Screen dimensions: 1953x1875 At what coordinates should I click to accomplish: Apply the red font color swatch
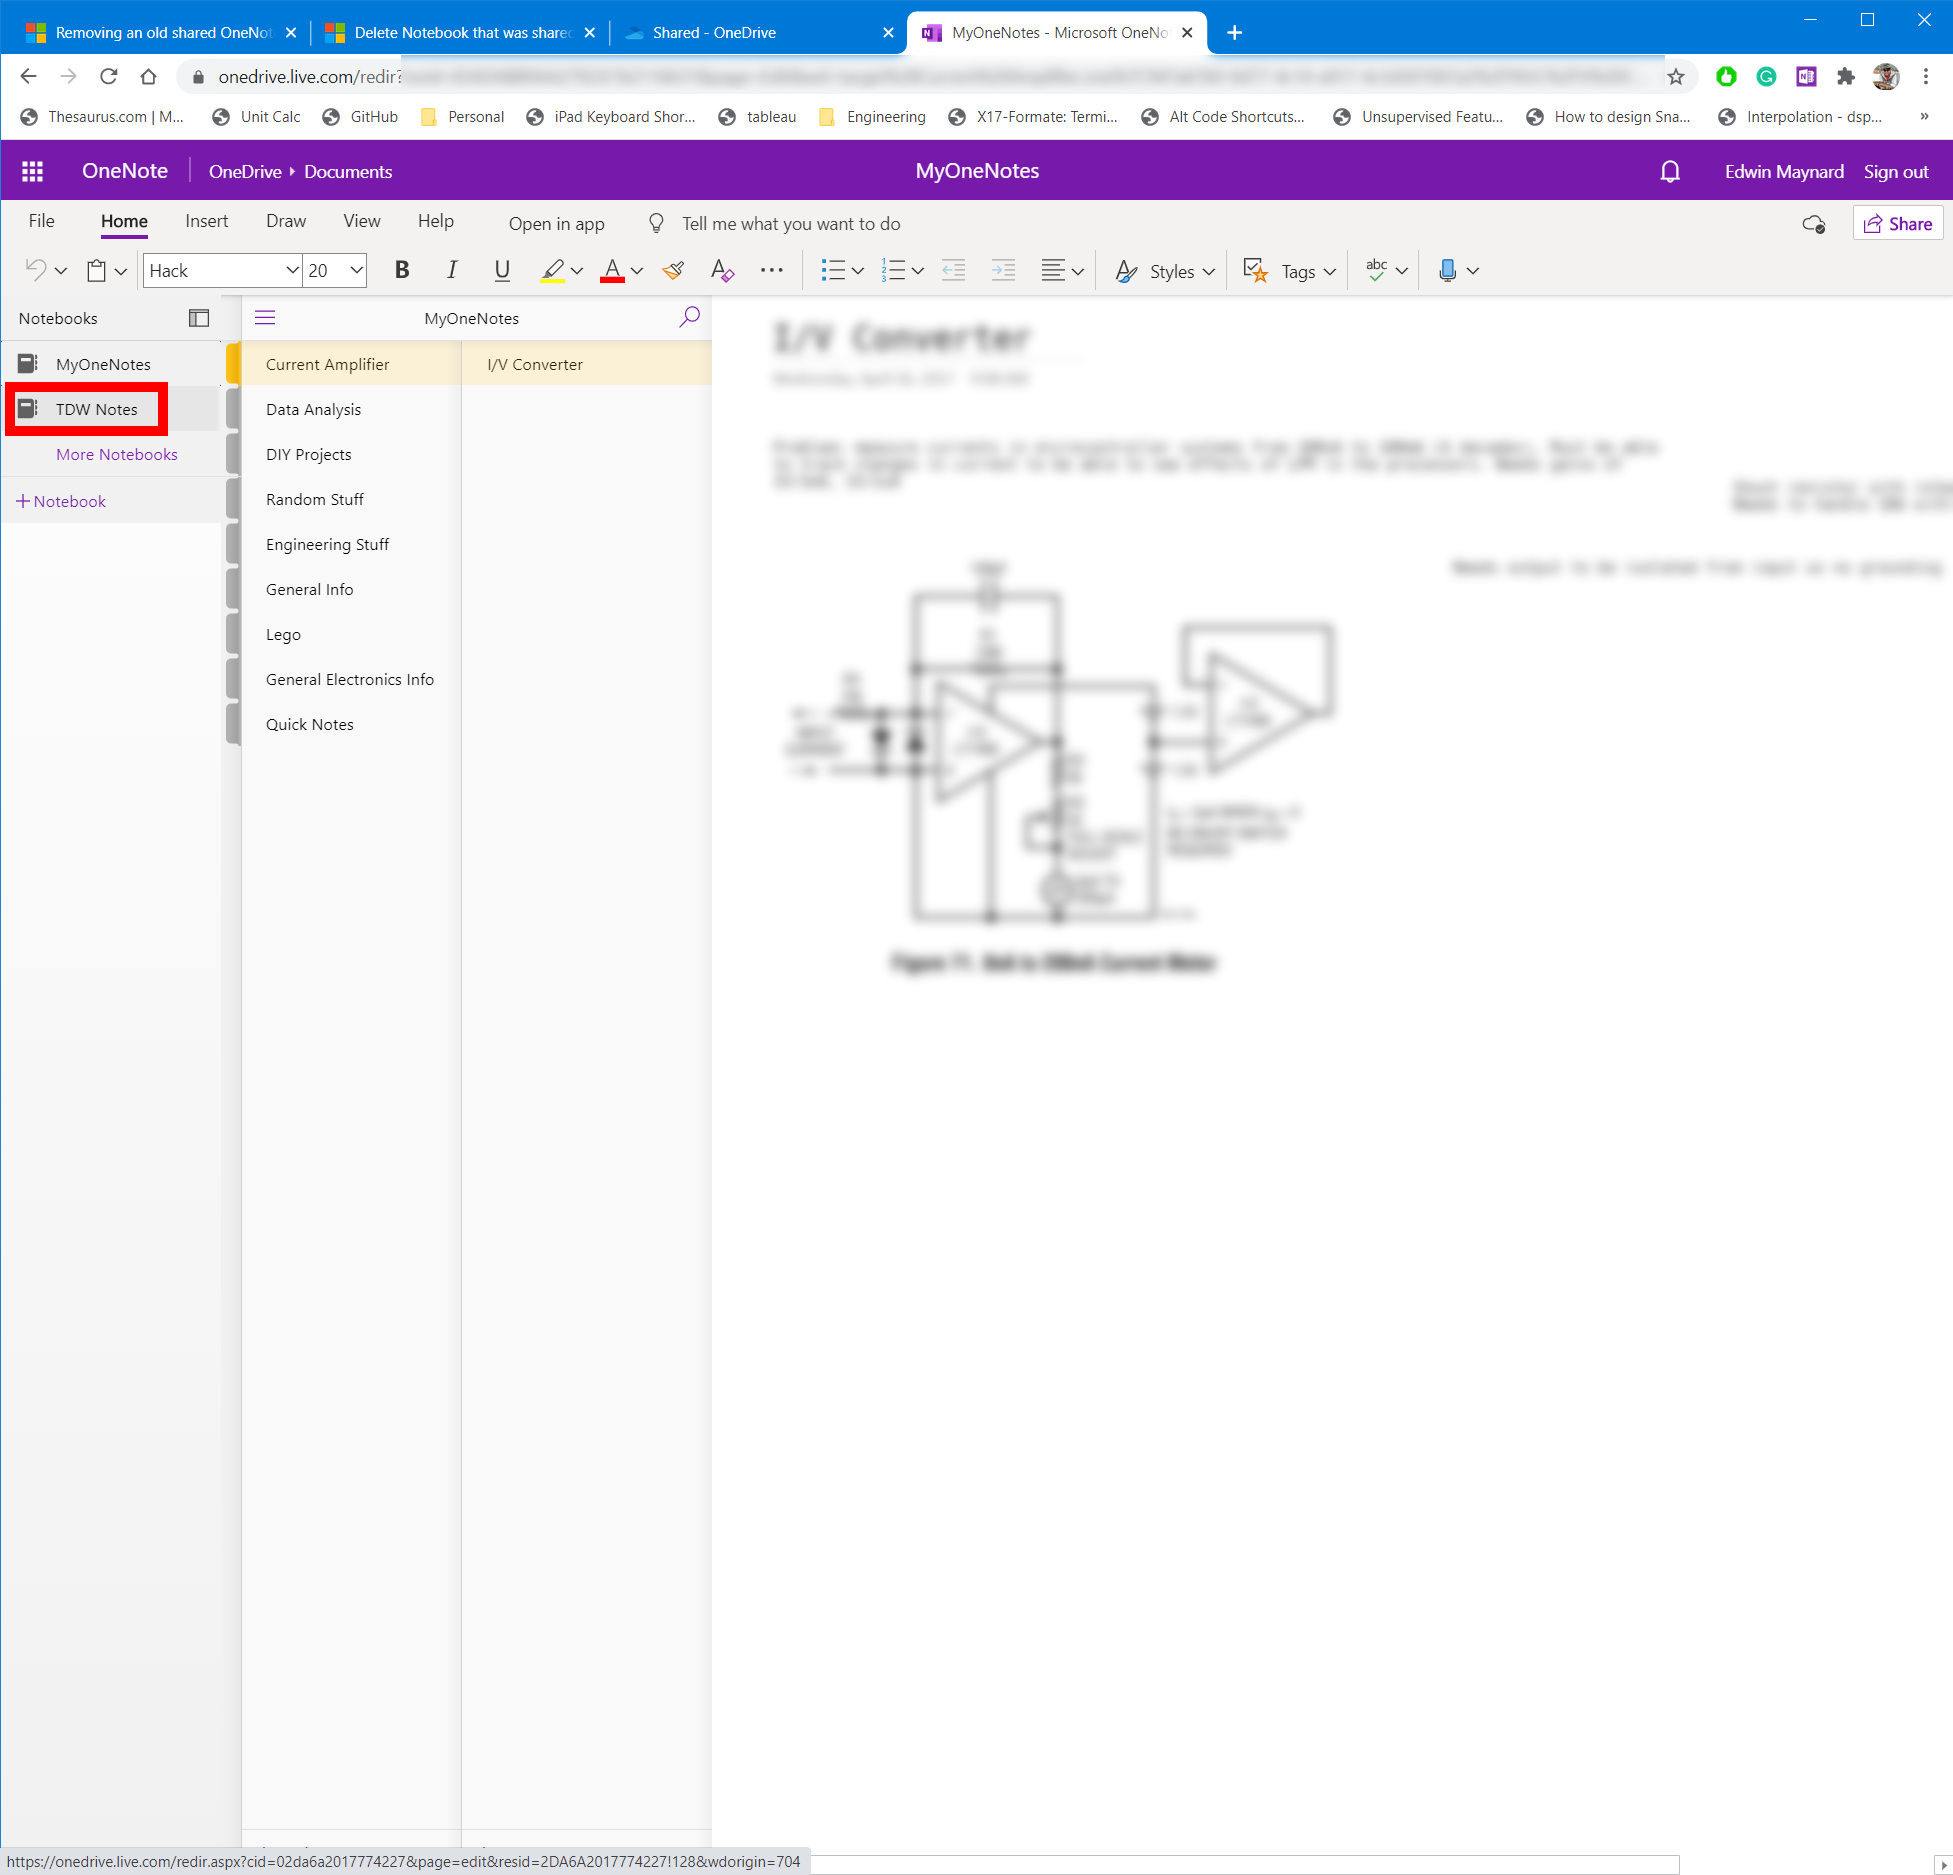[x=612, y=270]
